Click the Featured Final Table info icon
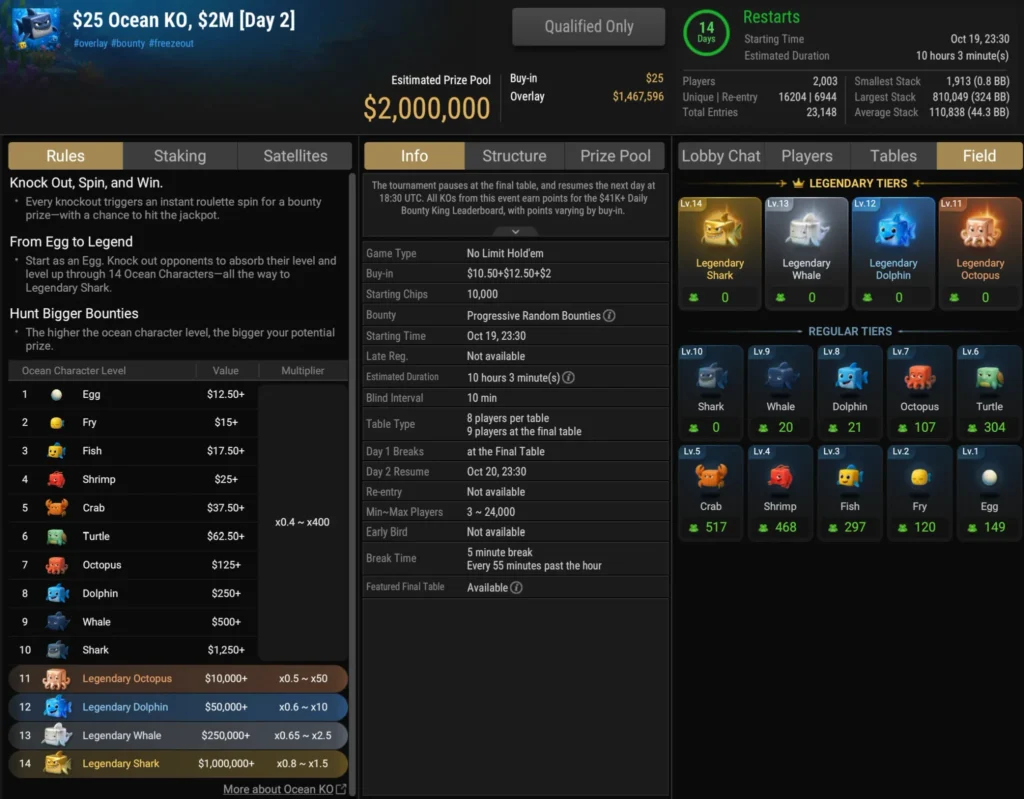The width and height of the screenshot is (1024, 799). point(517,587)
